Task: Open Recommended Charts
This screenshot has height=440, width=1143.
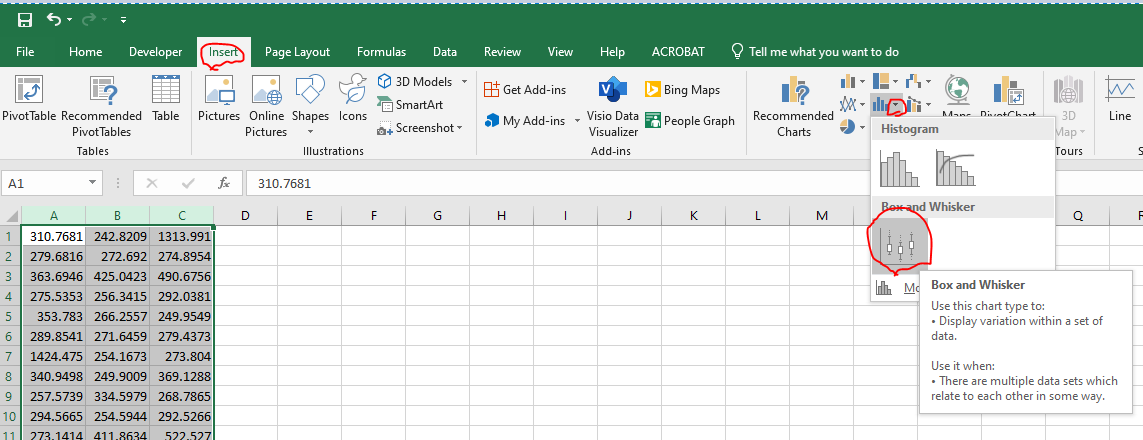Action: tap(794, 106)
